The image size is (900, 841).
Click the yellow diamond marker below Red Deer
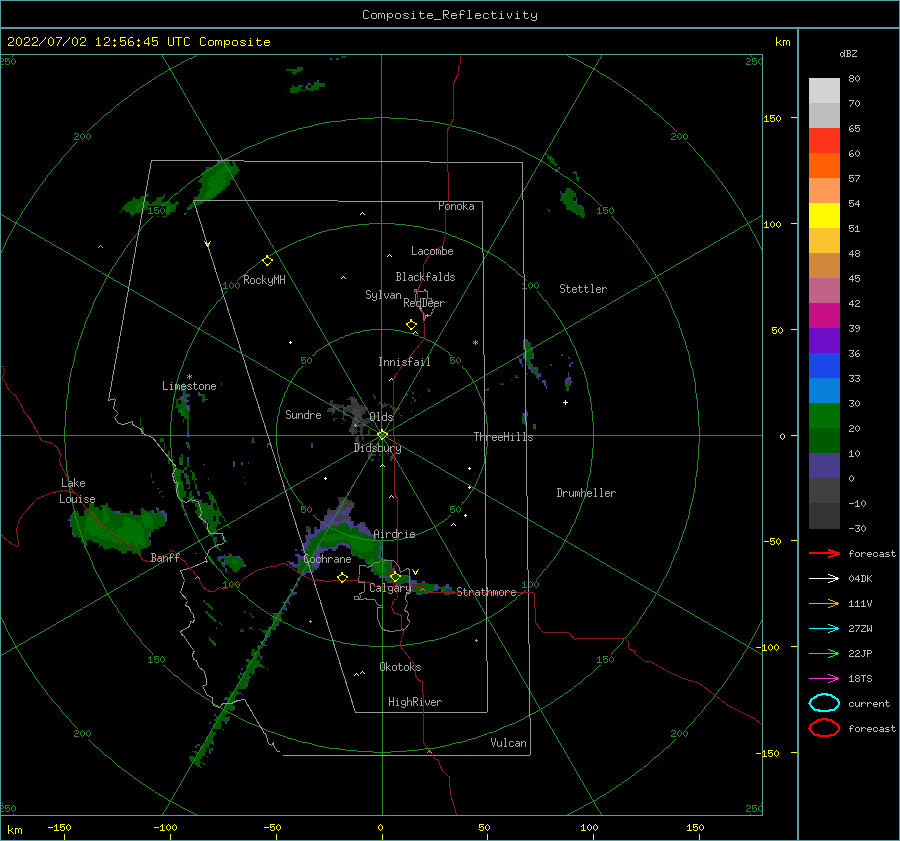click(411, 325)
